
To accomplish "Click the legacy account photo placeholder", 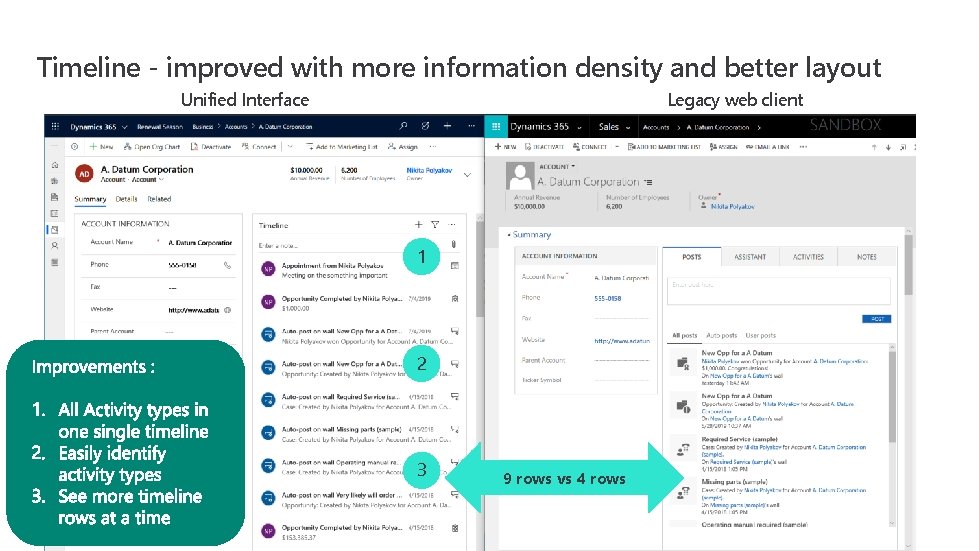I will [x=520, y=176].
